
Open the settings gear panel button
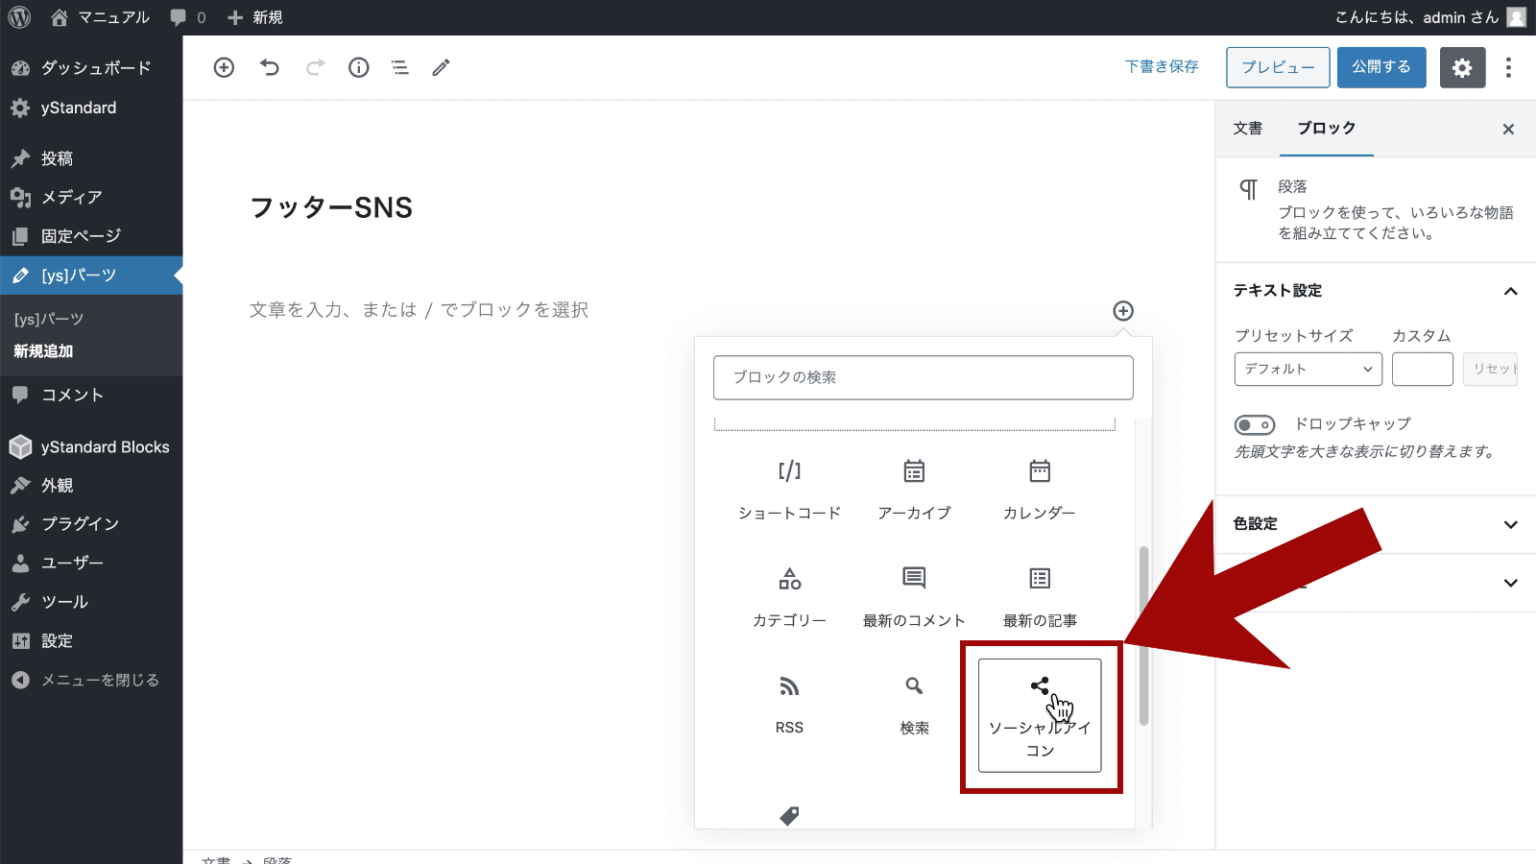(1462, 67)
